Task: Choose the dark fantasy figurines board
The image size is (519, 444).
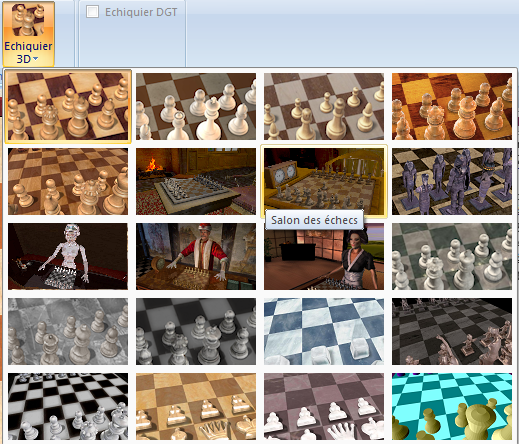Action: click(452, 331)
